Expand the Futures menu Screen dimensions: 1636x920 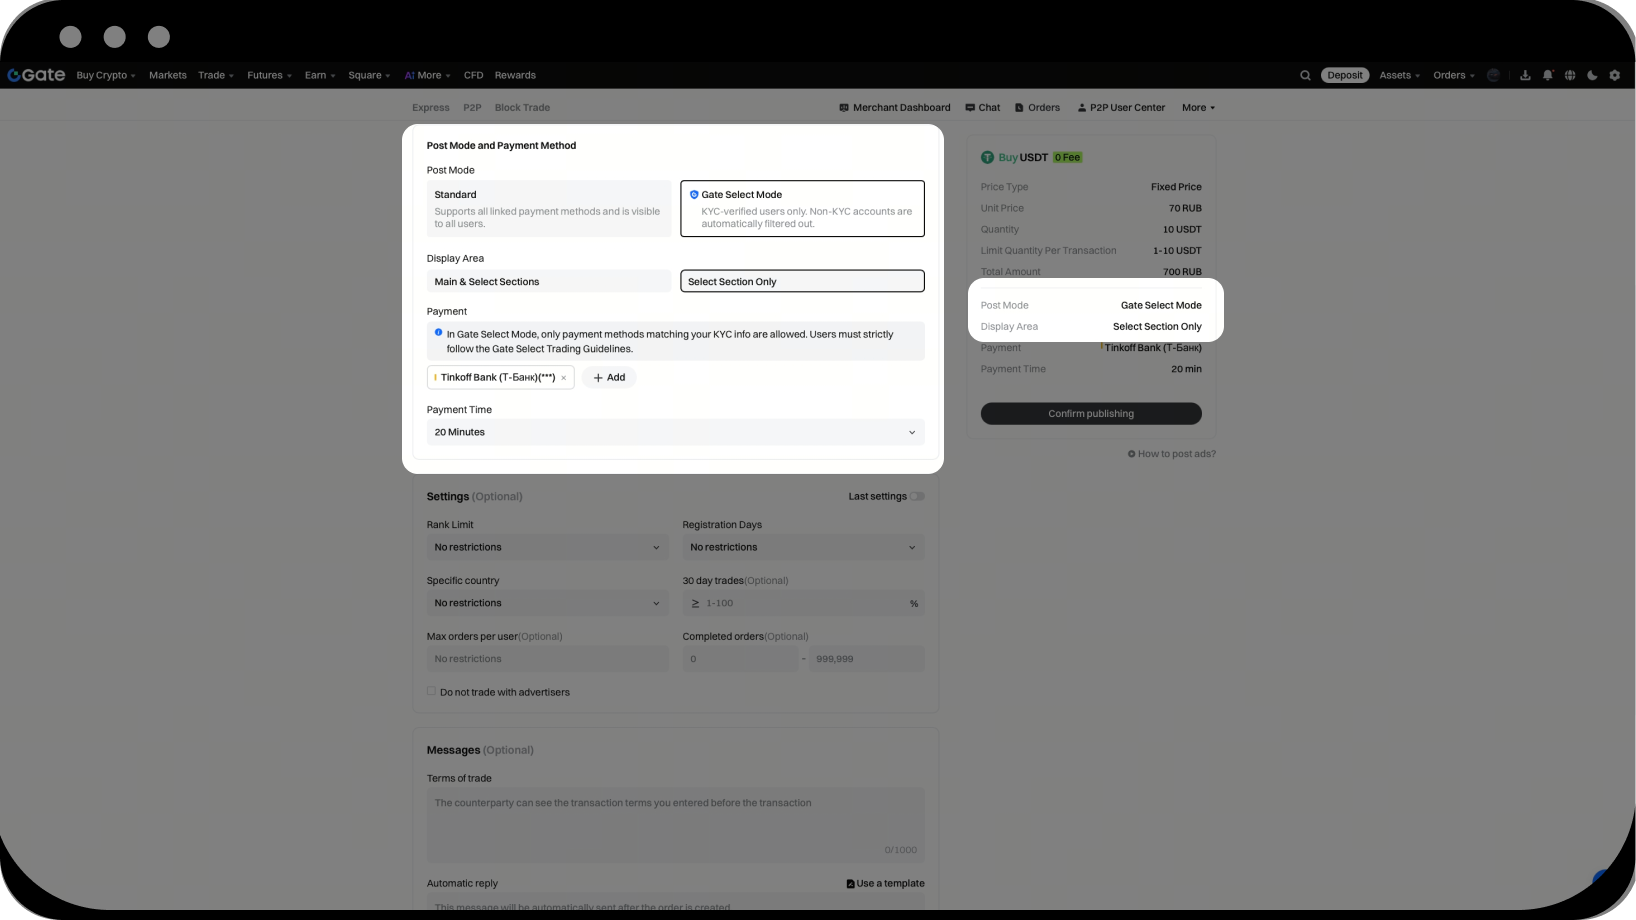click(x=270, y=75)
